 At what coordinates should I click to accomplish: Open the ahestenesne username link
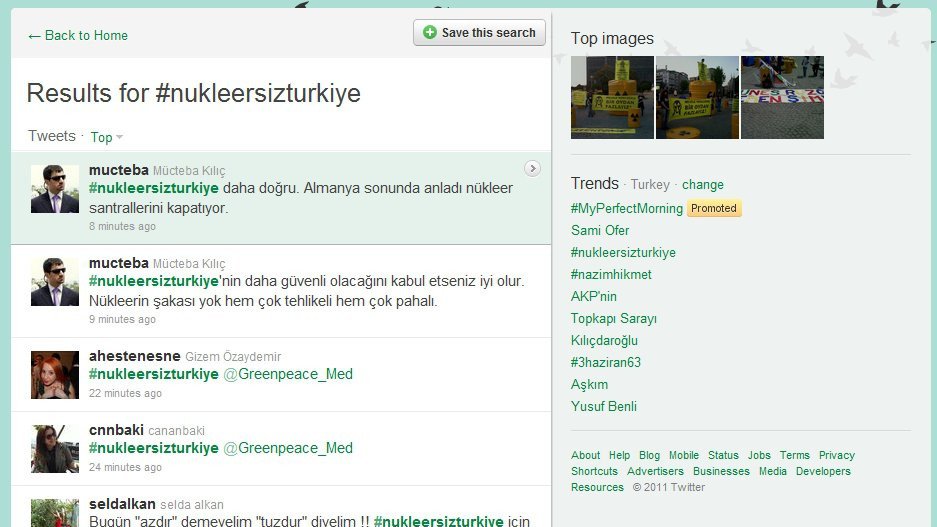pyautogui.click(x=134, y=356)
